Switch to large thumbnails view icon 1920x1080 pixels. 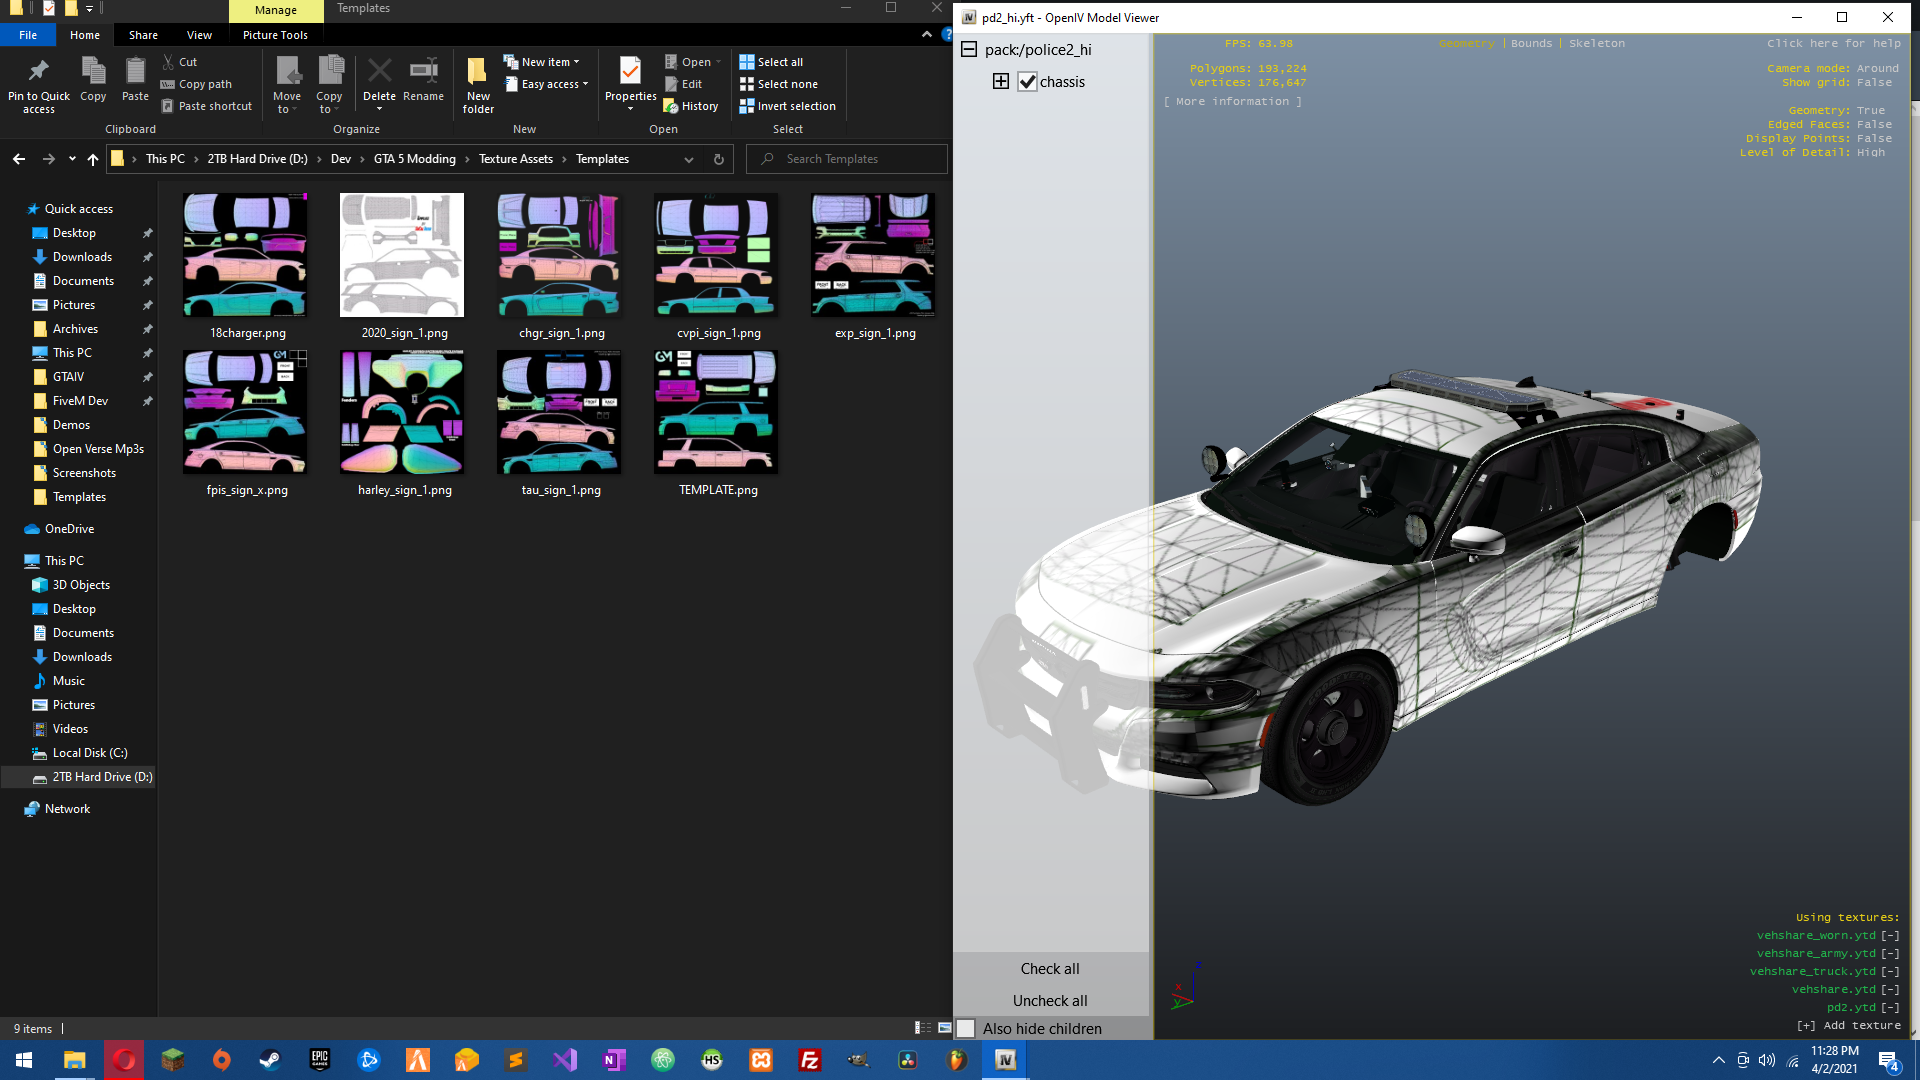944,1028
